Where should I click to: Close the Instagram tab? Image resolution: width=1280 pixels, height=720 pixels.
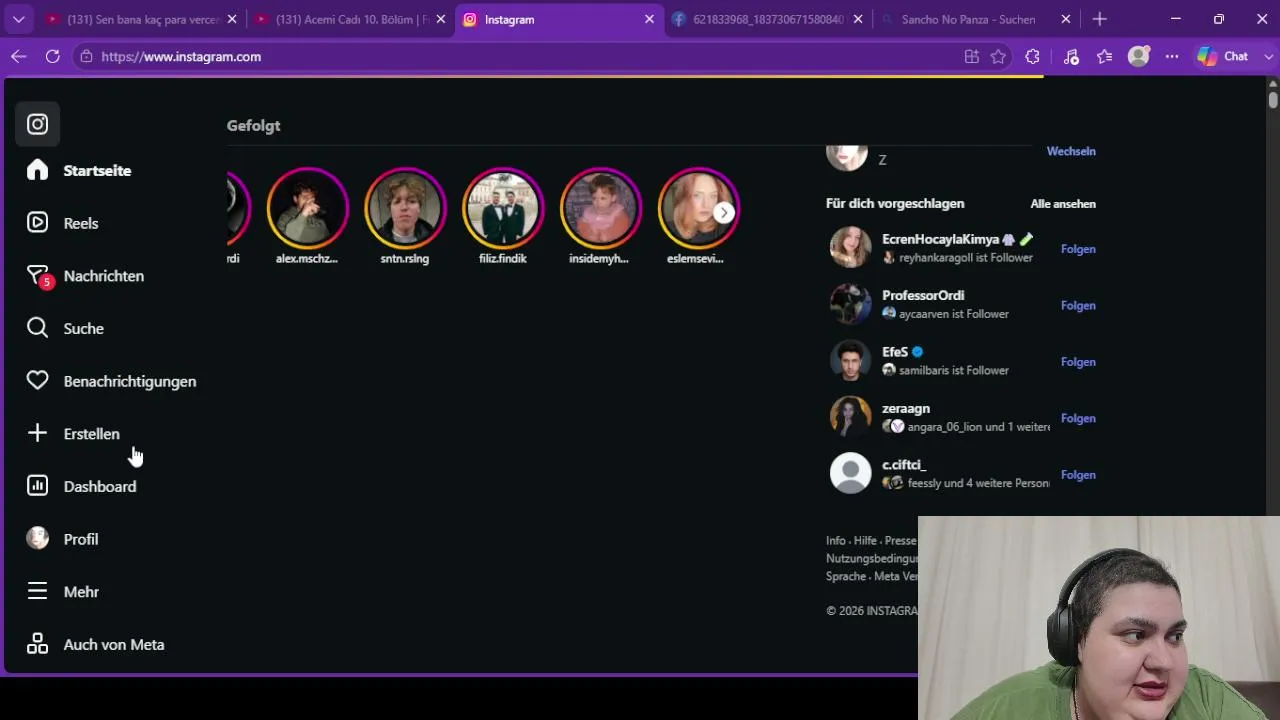(x=649, y=19)
